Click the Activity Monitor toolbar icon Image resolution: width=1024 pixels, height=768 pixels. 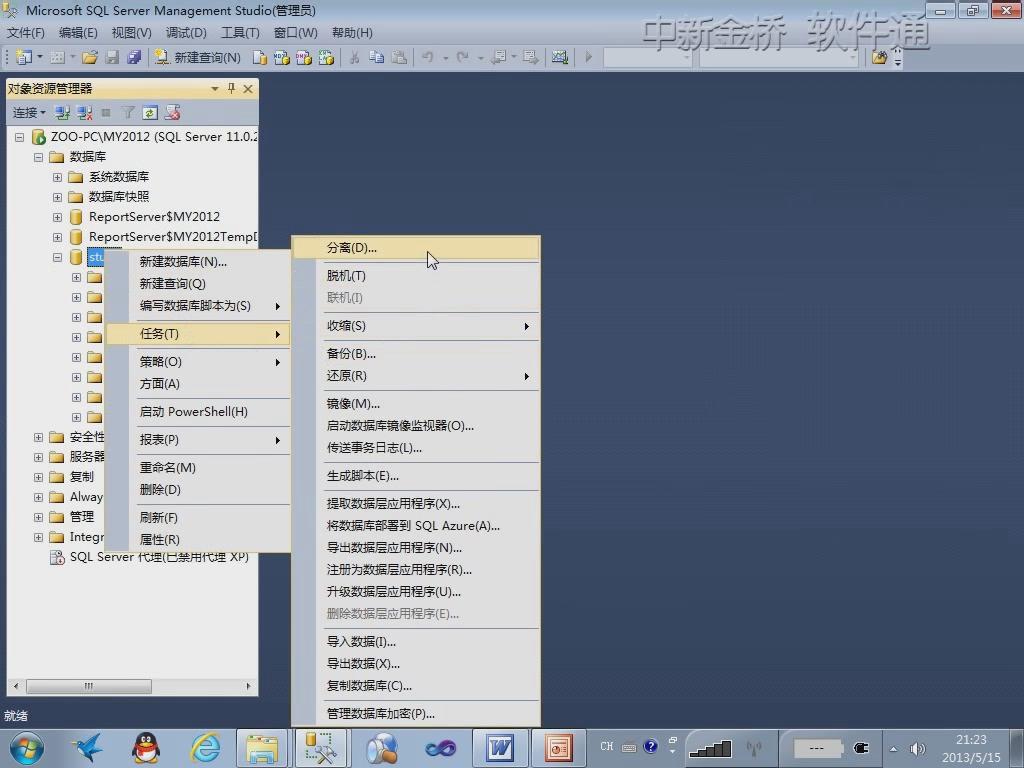pos(560,57)
